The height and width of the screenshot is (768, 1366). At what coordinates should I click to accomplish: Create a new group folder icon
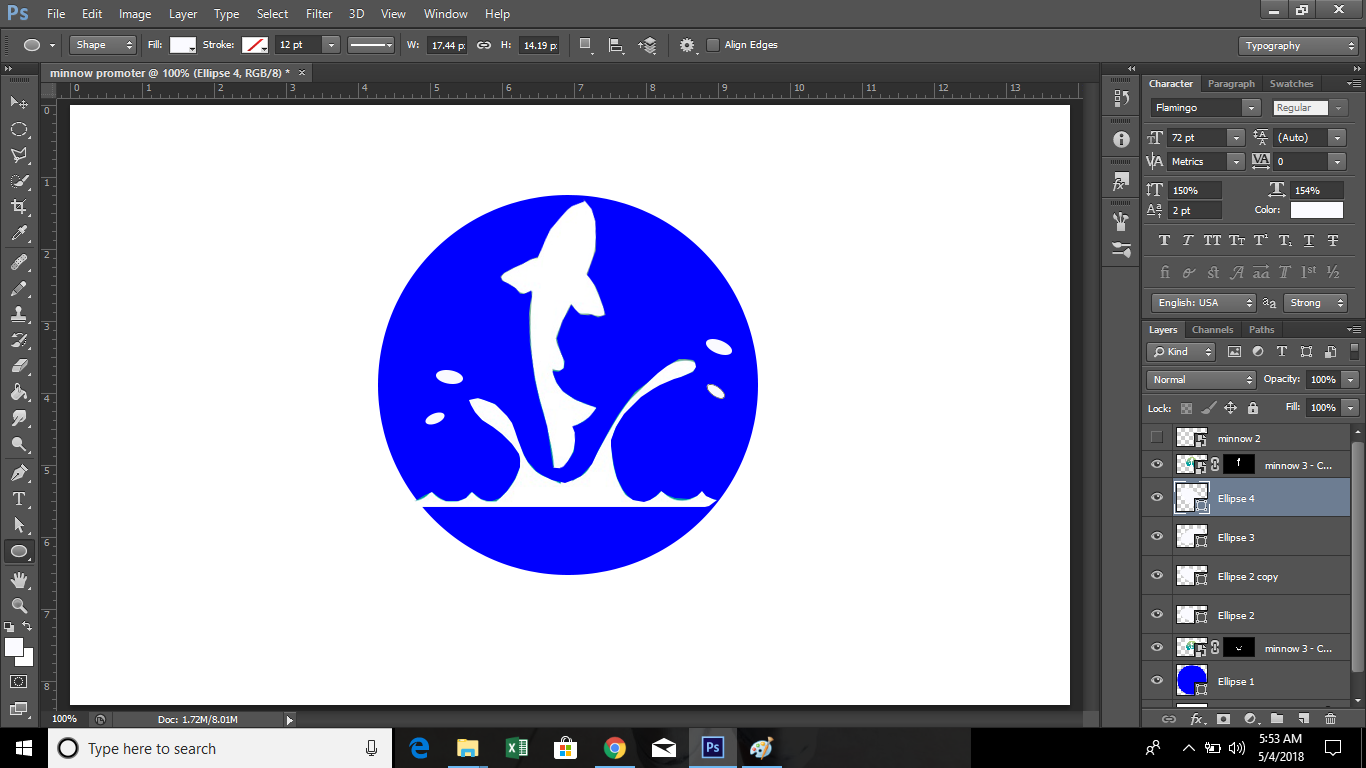1277,719
